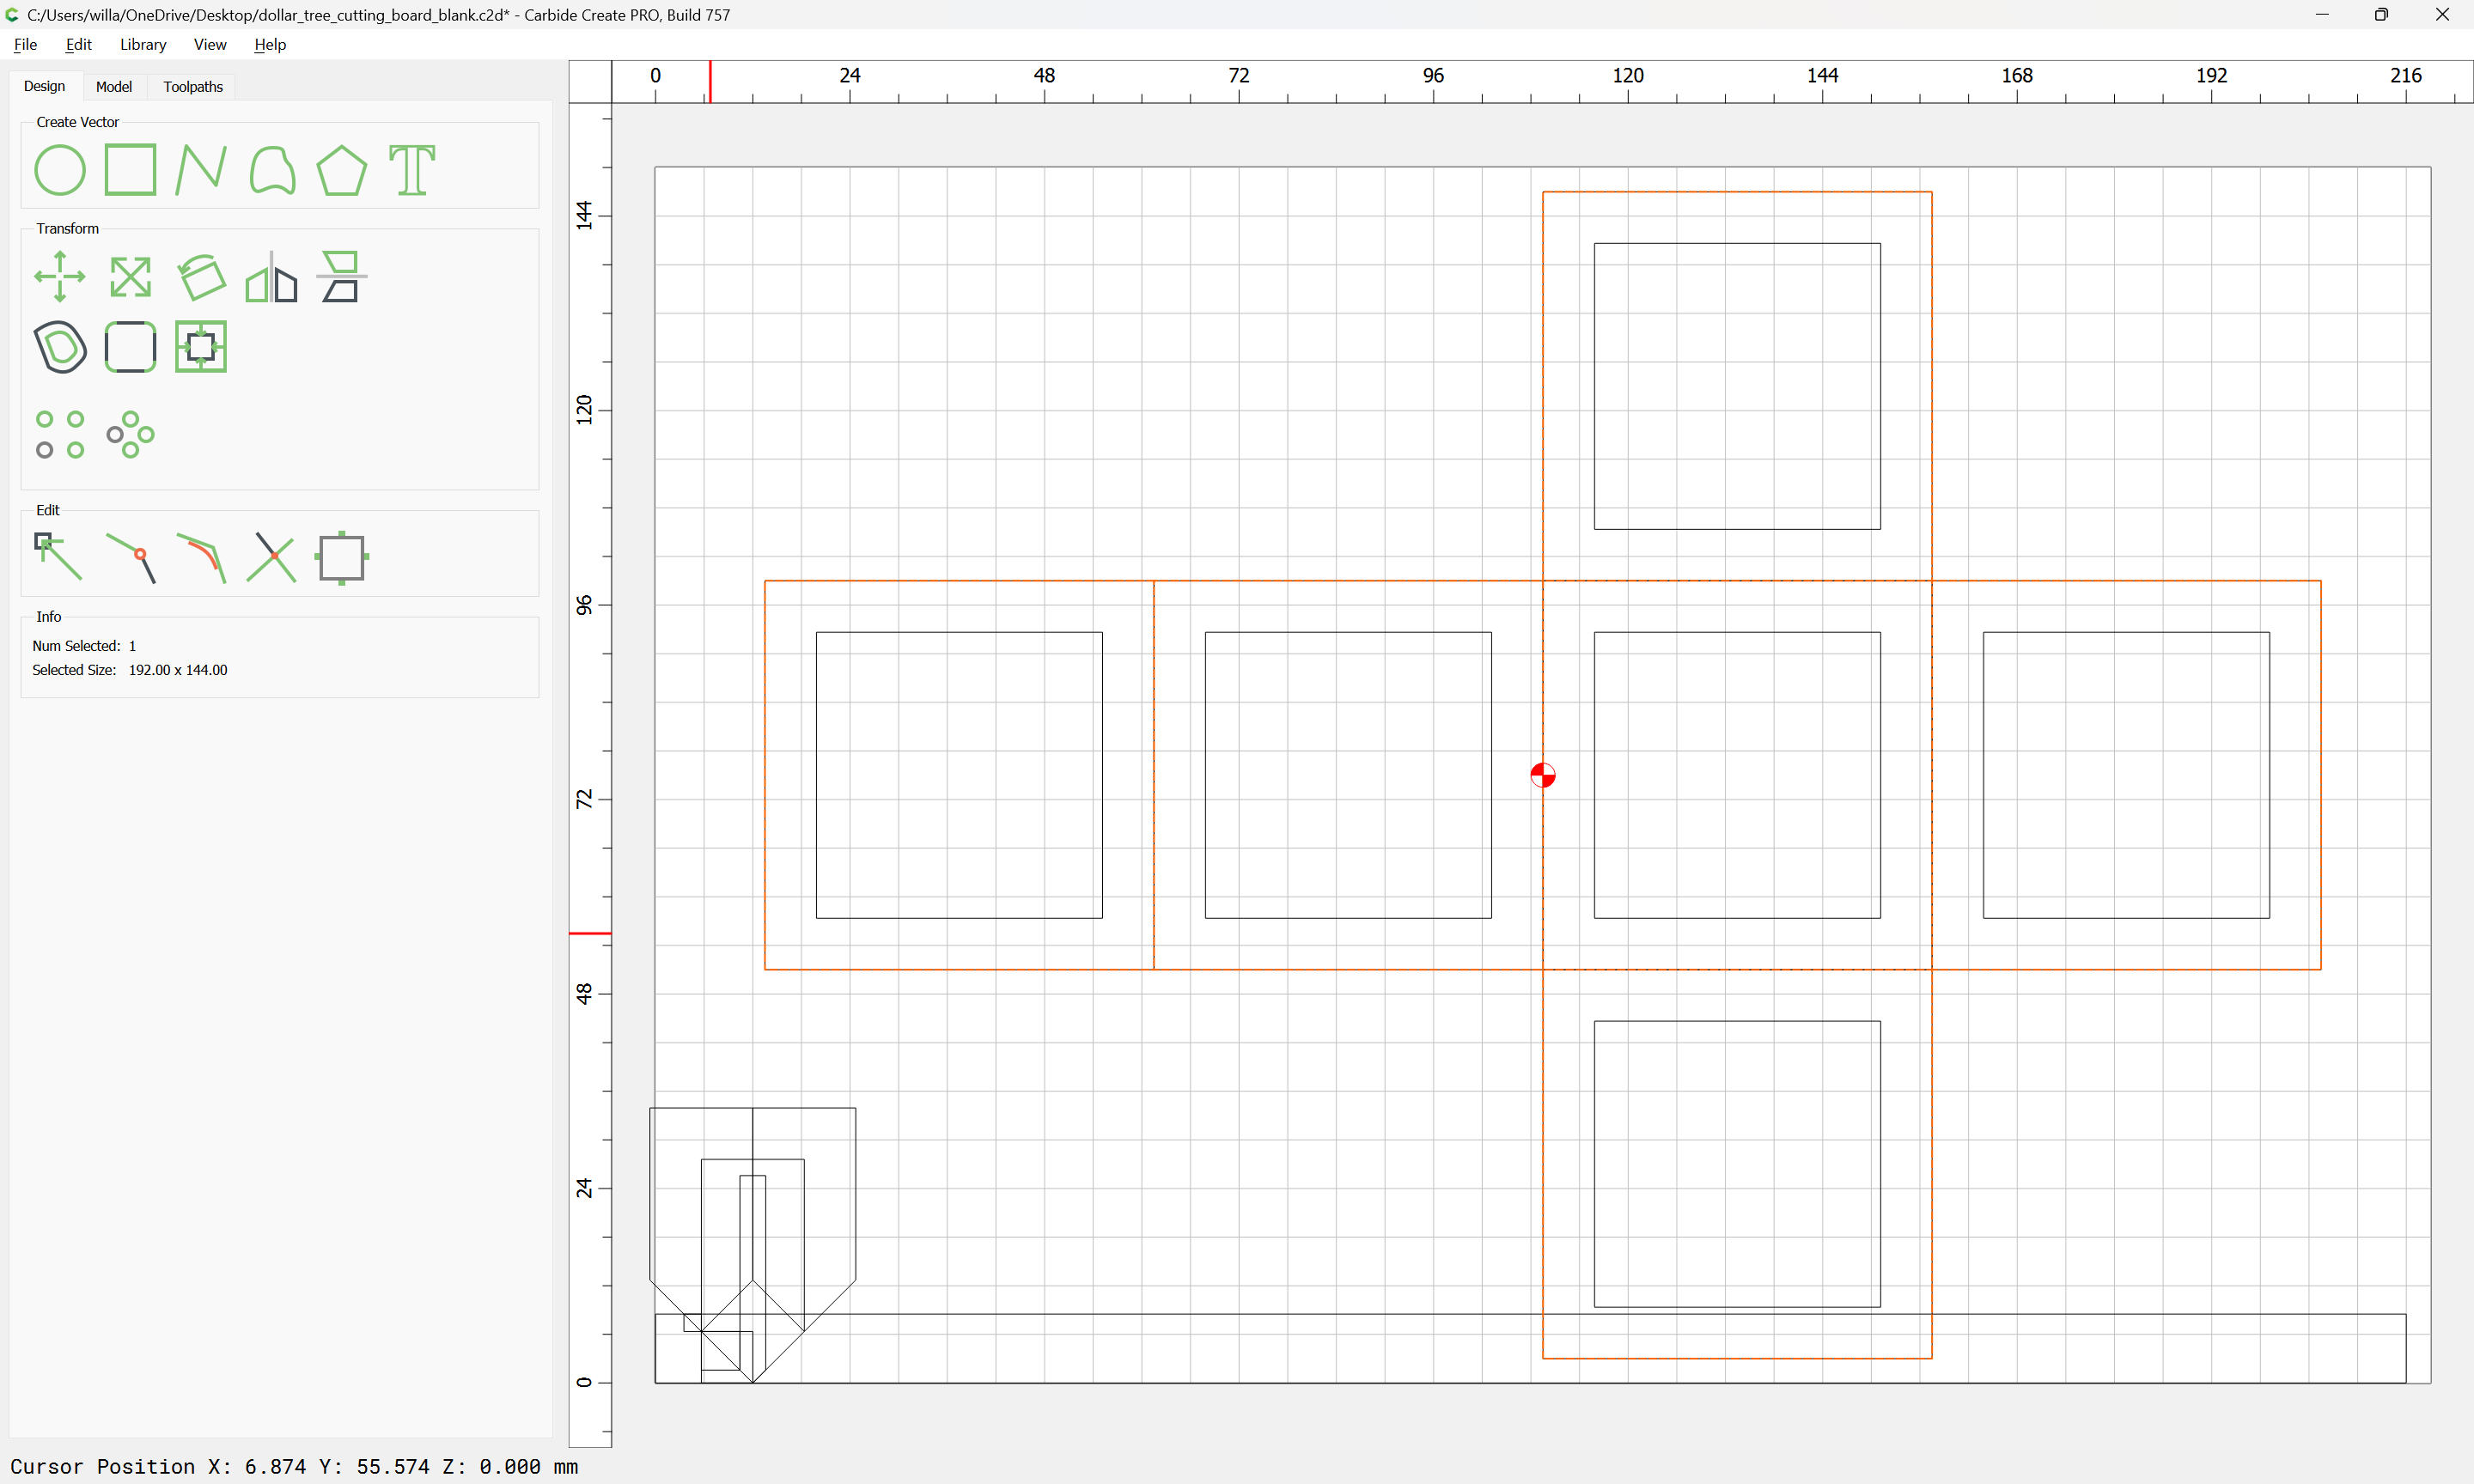Select the Circle create vector tool
Viewport: 2474px width, 1484px height.
click(60, 170)
